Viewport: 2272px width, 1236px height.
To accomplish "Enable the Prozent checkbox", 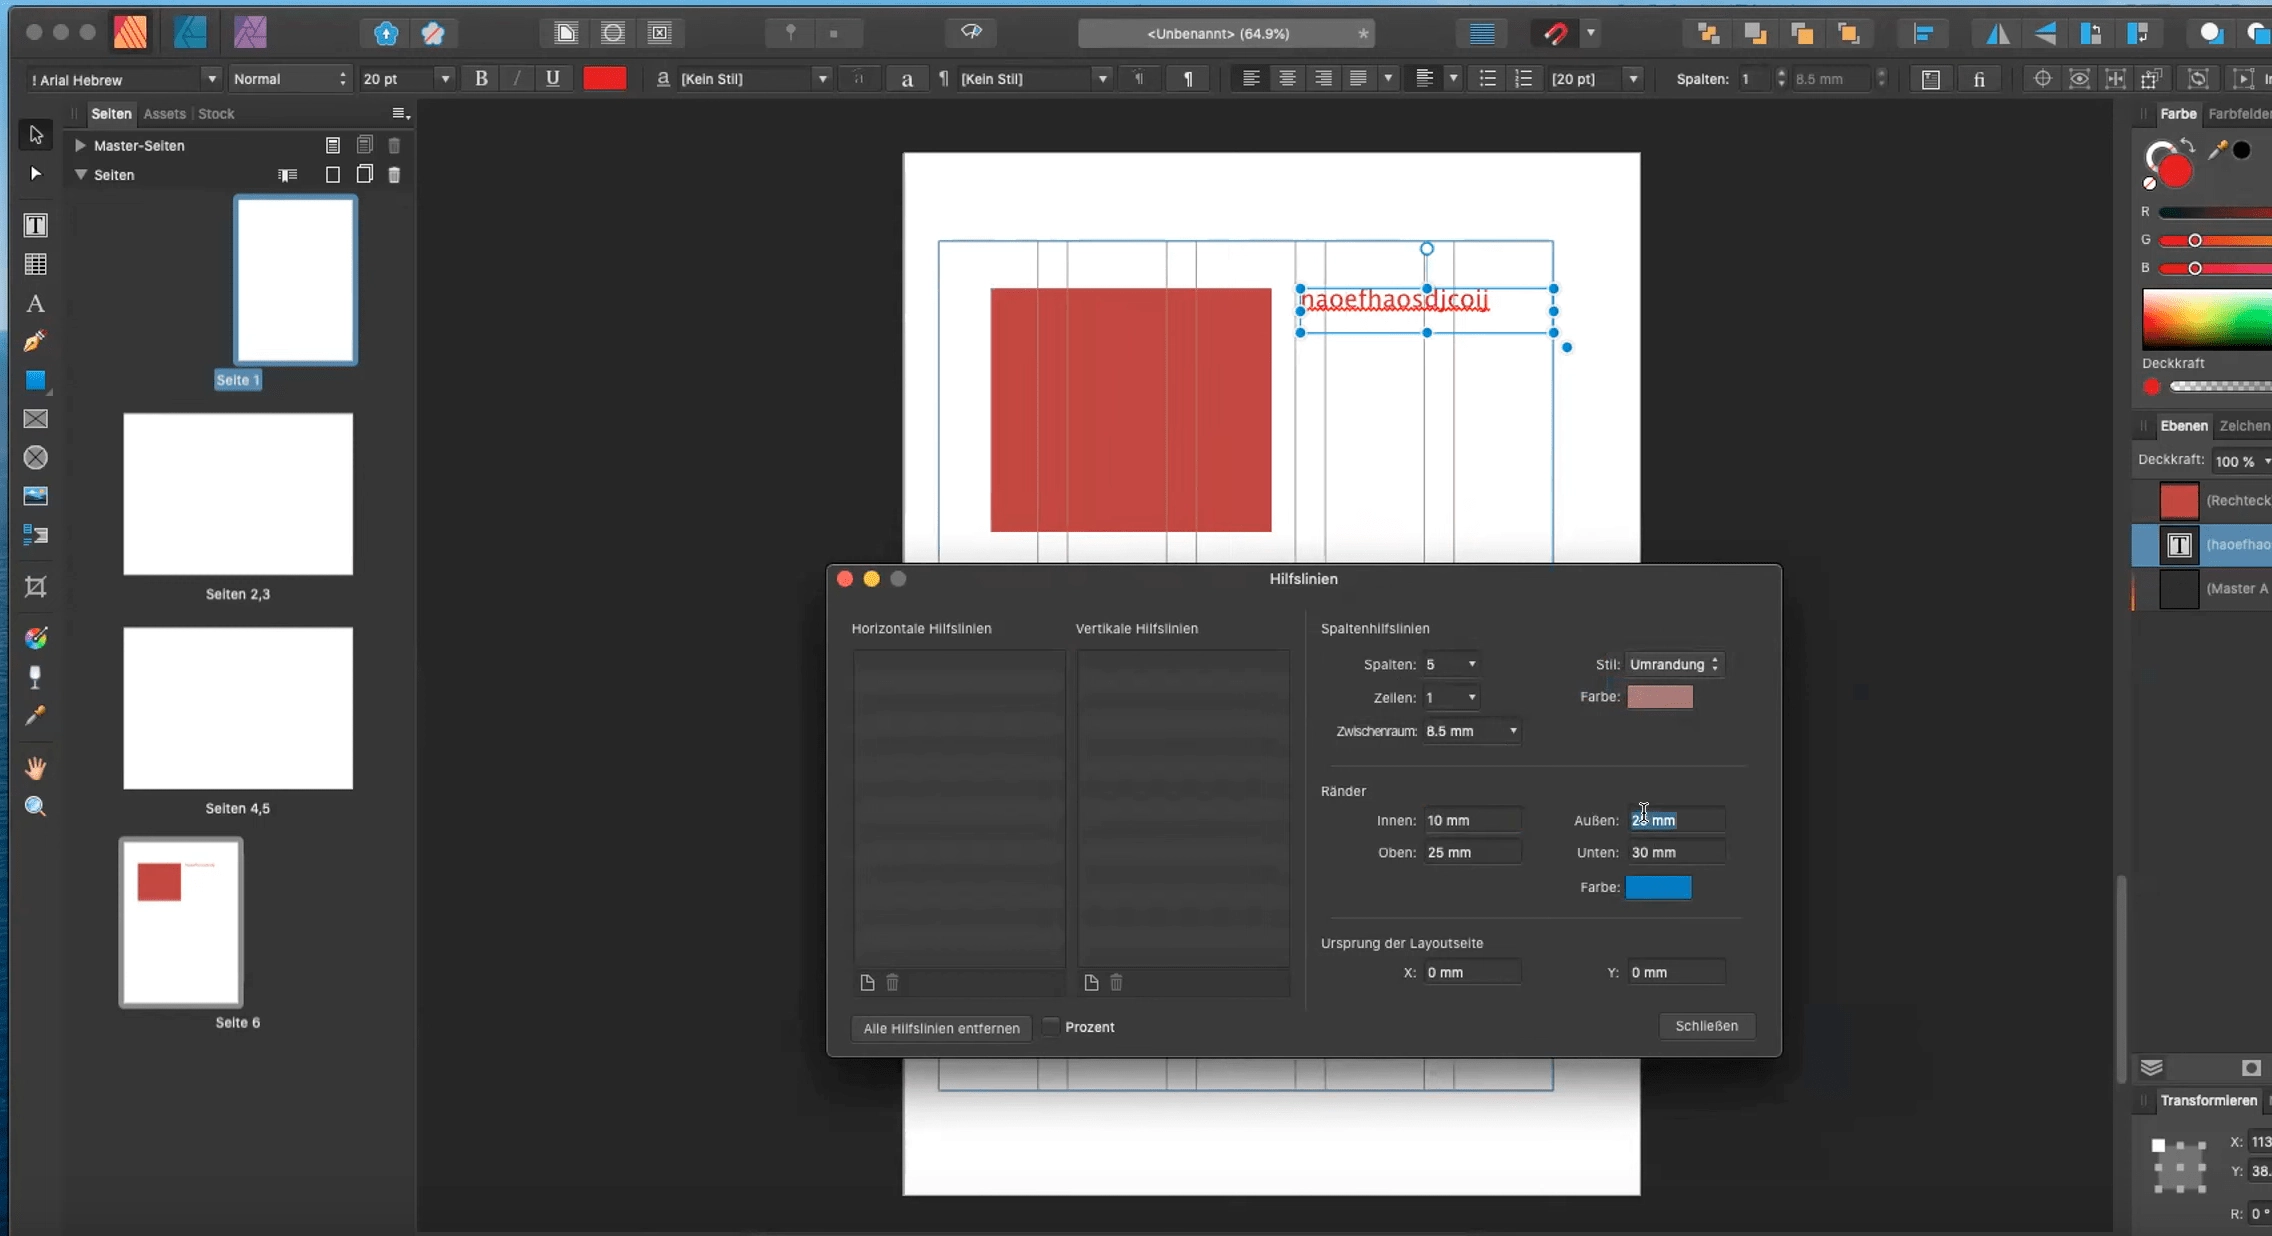I will coord(1050,1027).
